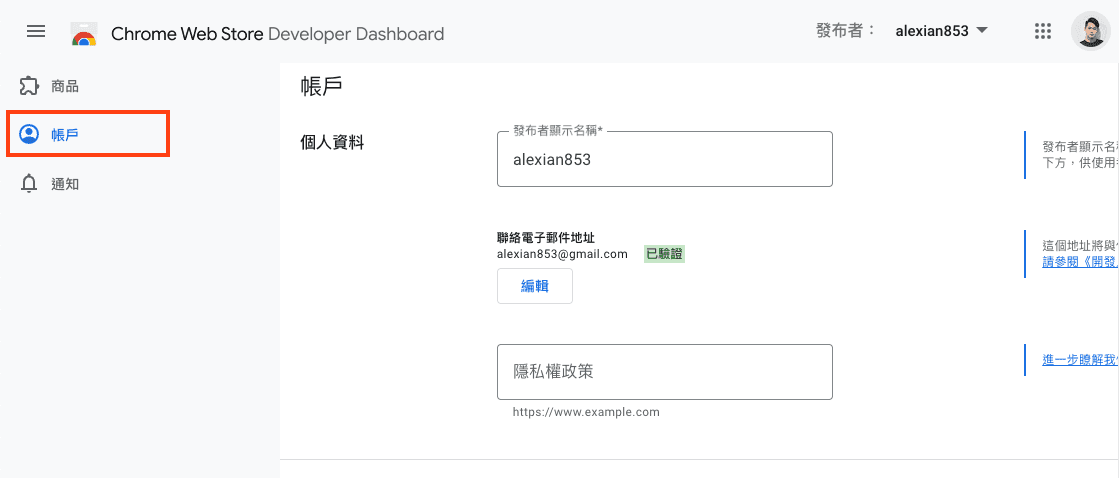Open the hamburger main menu
Viewport: 1119px width, 478px height.
point(36,32)
